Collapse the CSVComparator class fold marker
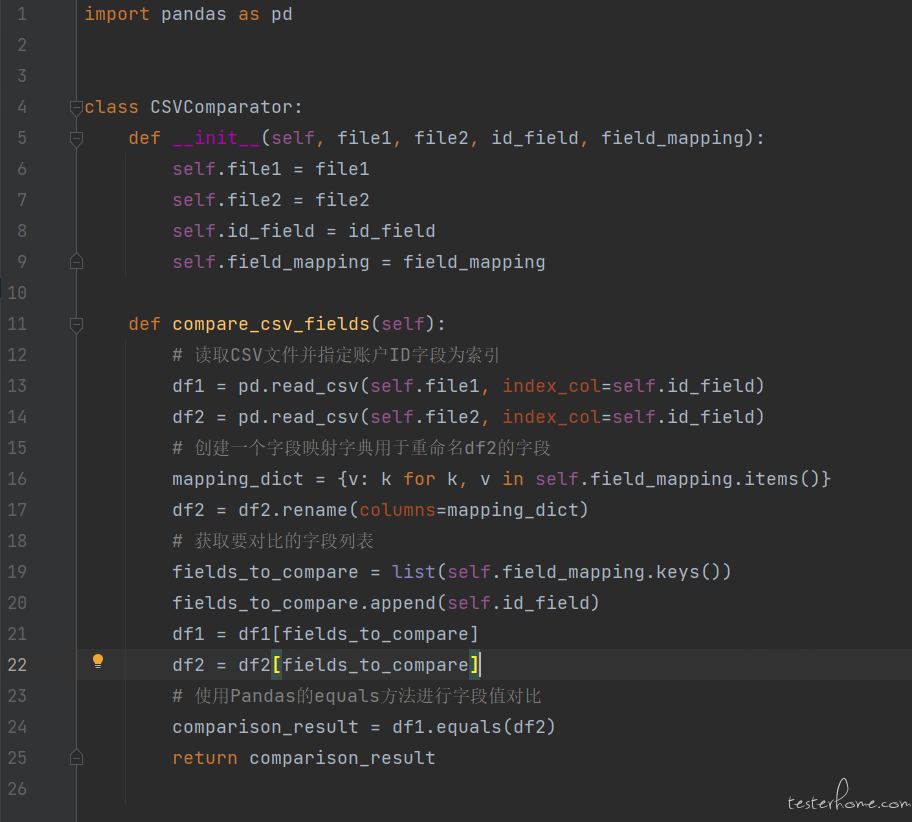Image resolution: width=912 pixels, height=822 pixels. [x=76, y=108]
